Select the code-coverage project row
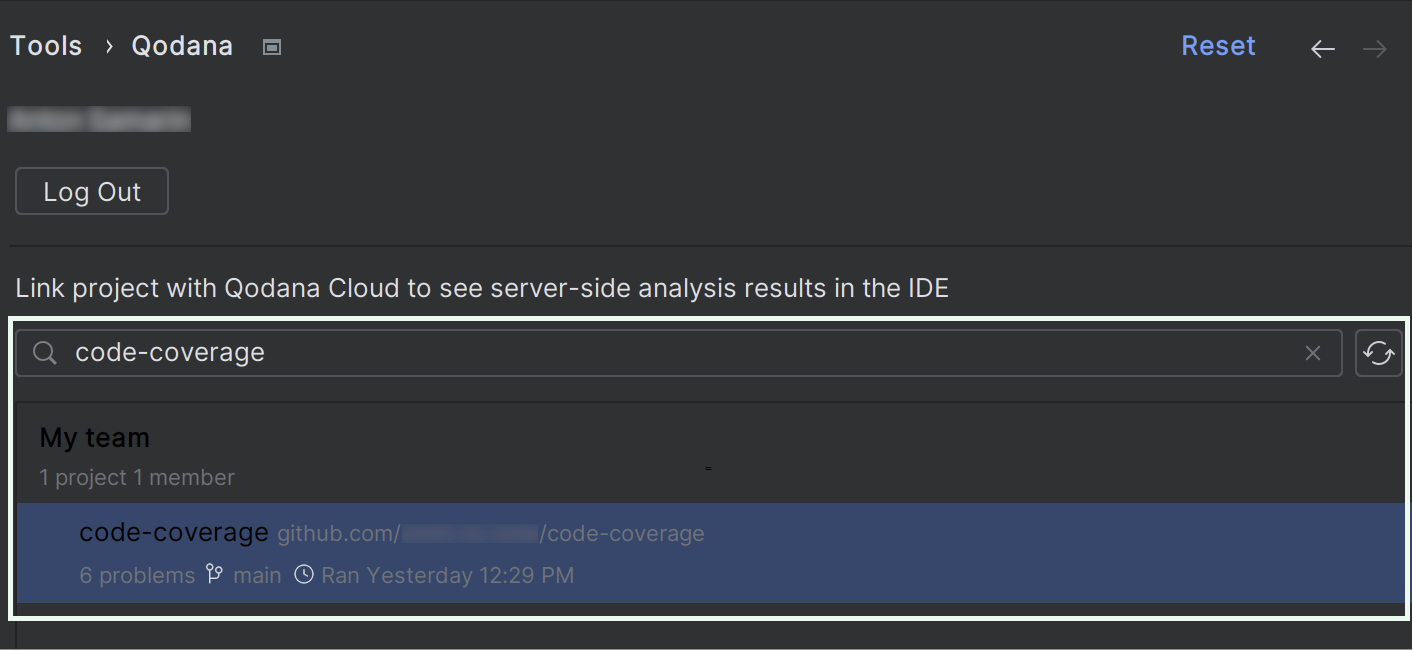Viewport: 1413px width, 650px height. pos(500,552)
